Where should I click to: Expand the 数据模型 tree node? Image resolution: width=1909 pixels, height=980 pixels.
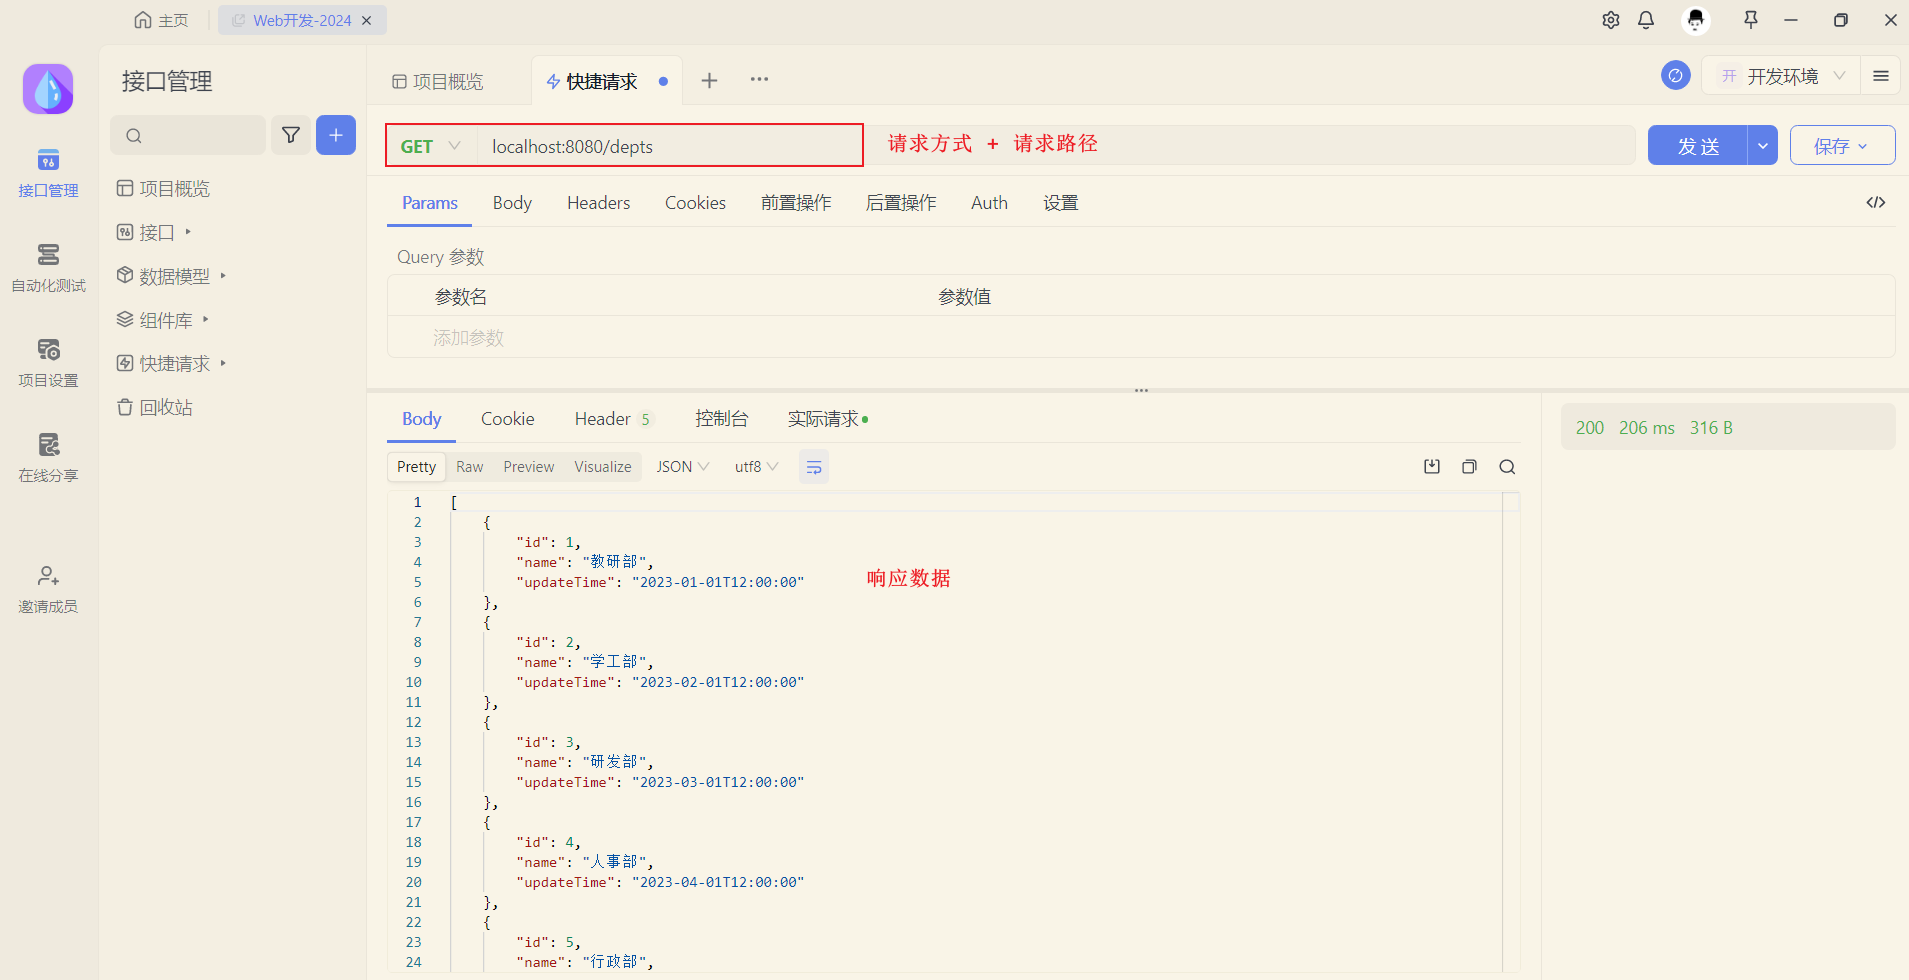pos(222,275)
